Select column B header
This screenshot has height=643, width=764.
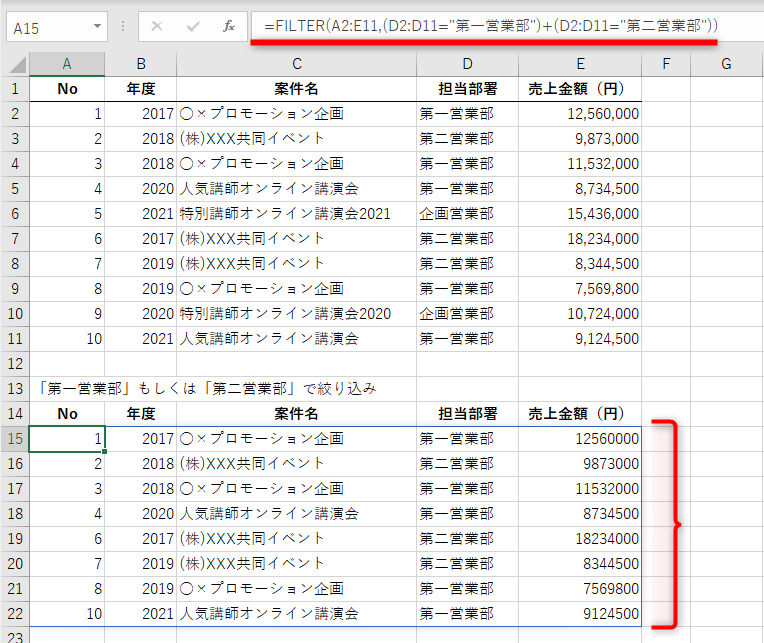[x=141, y=64]
